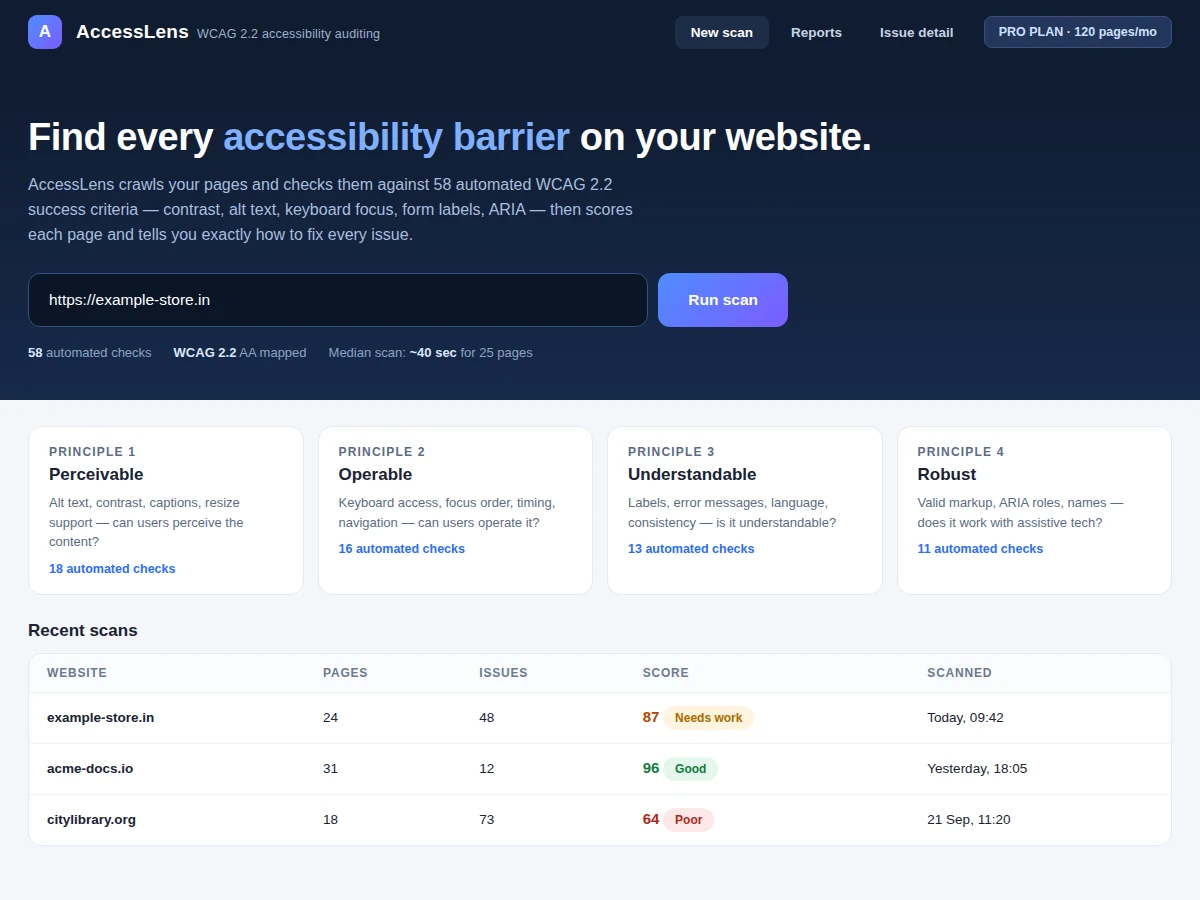Click the pages count 31
This screenshot has width=1200, height=900.
pyautogui.click(x=331, y=769)
